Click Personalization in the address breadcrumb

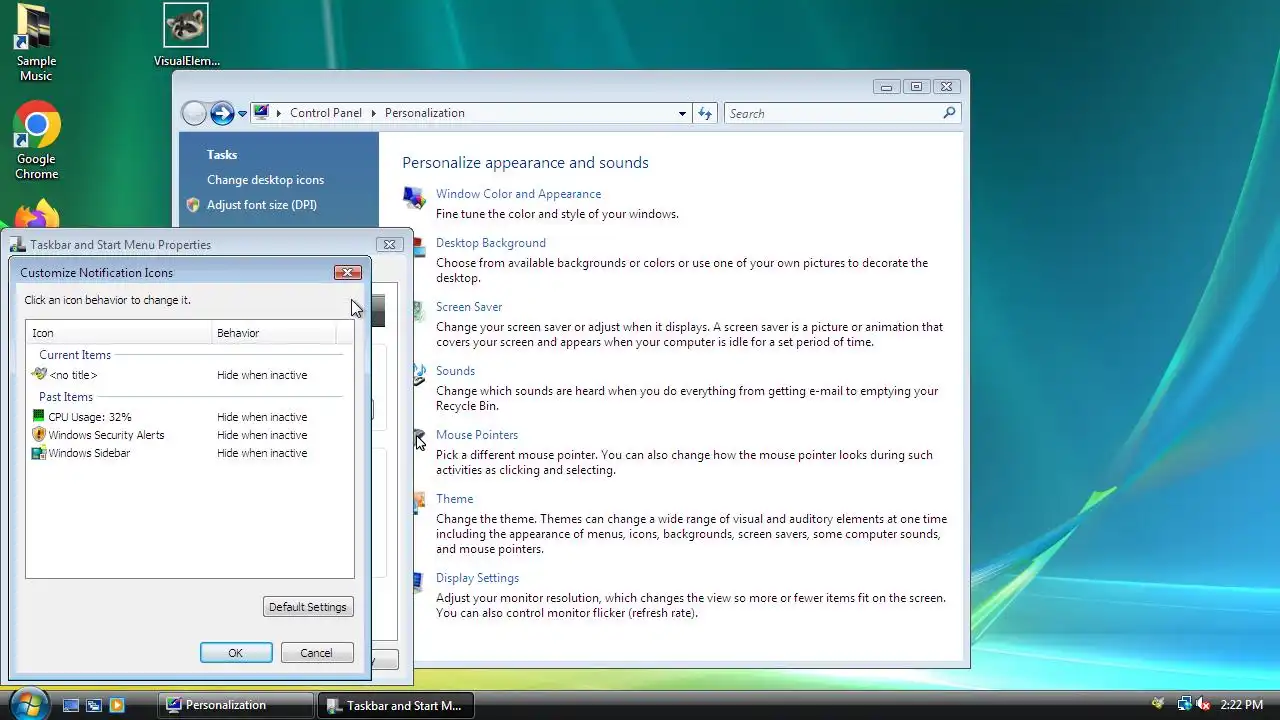(424, 113)
